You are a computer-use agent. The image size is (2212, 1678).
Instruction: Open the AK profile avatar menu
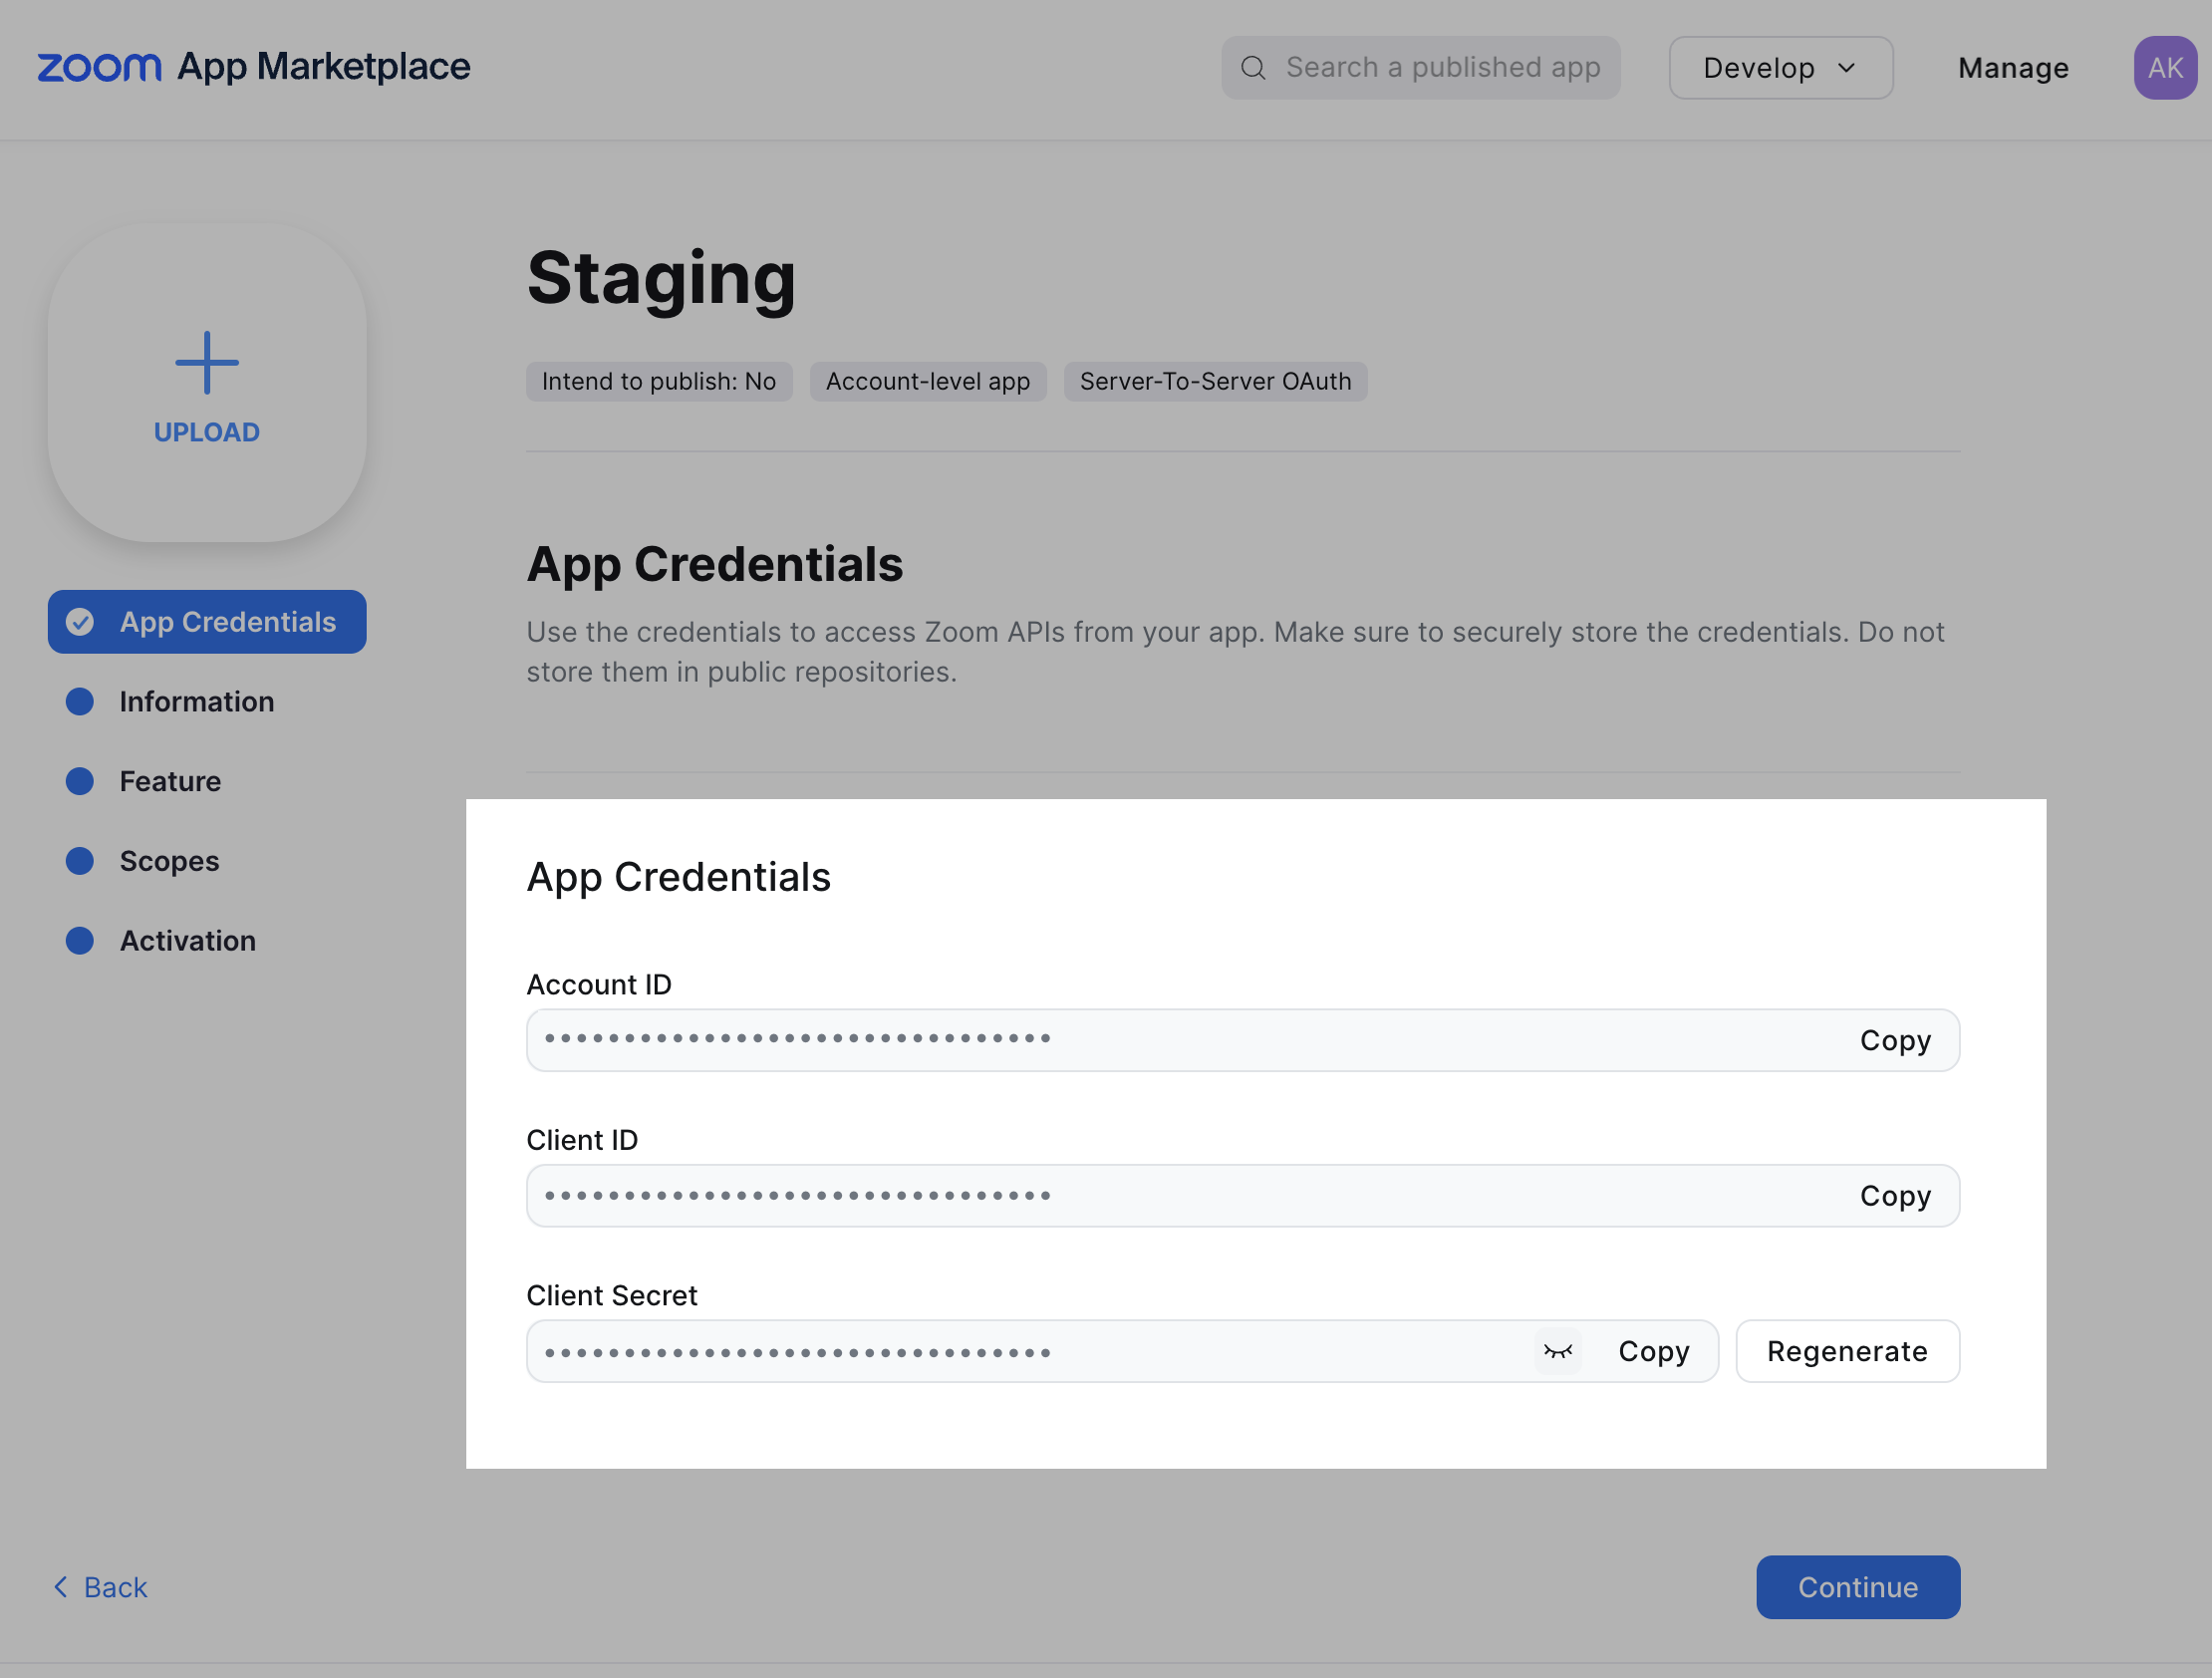click(2165, 68)
